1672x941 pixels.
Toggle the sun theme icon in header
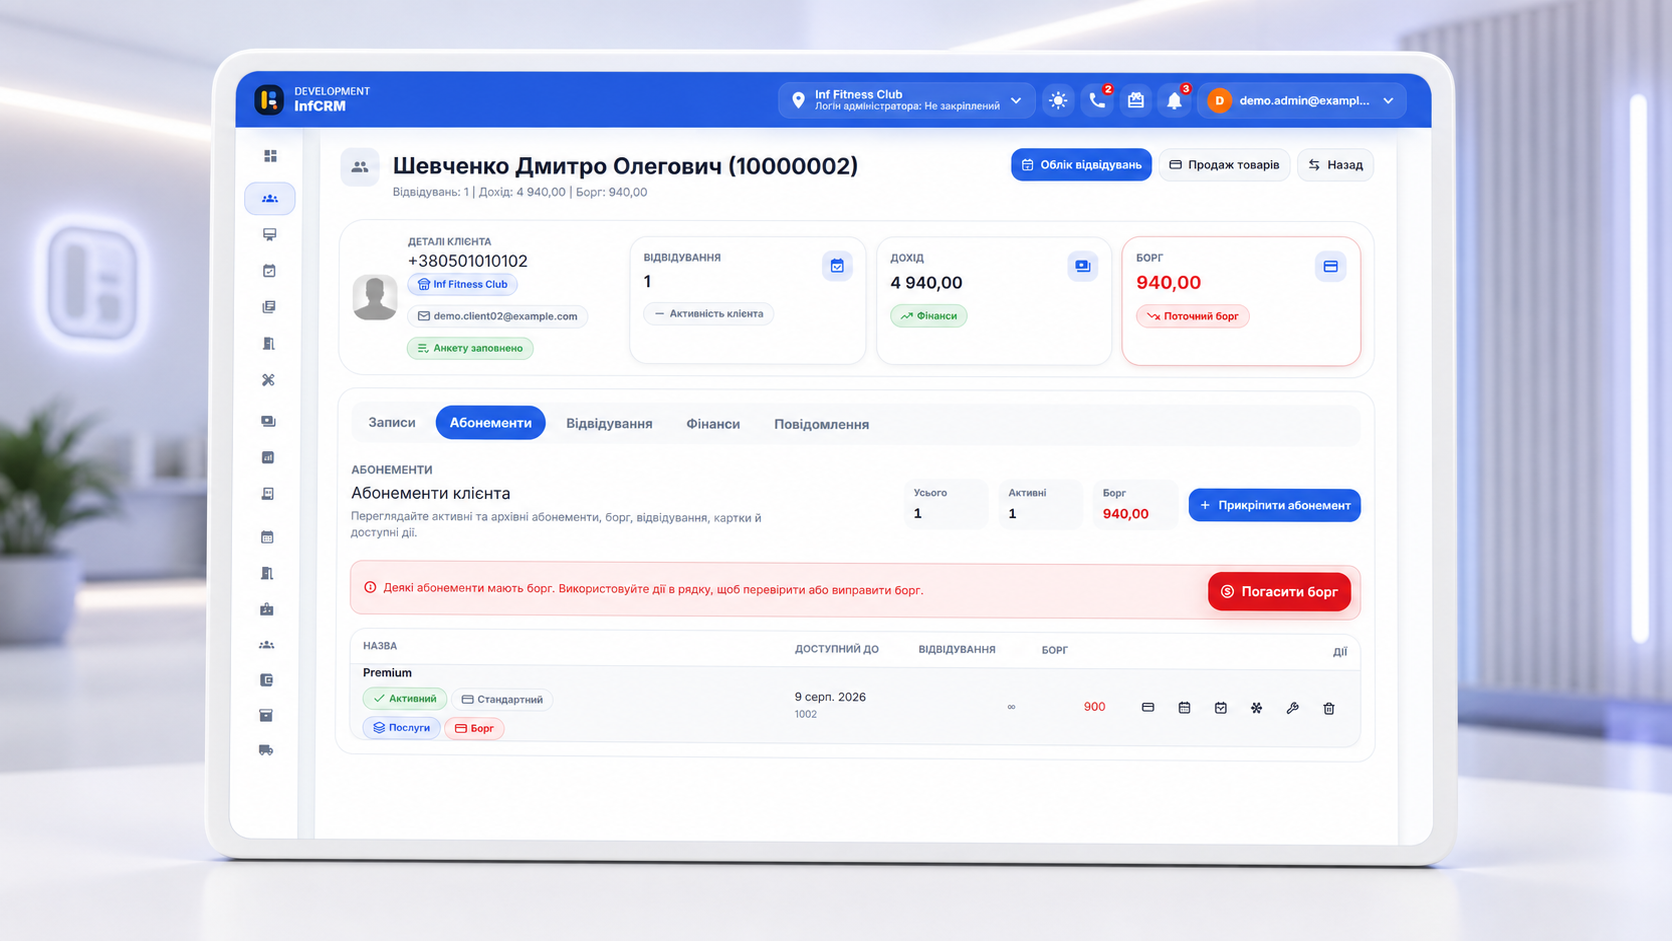1058,100
